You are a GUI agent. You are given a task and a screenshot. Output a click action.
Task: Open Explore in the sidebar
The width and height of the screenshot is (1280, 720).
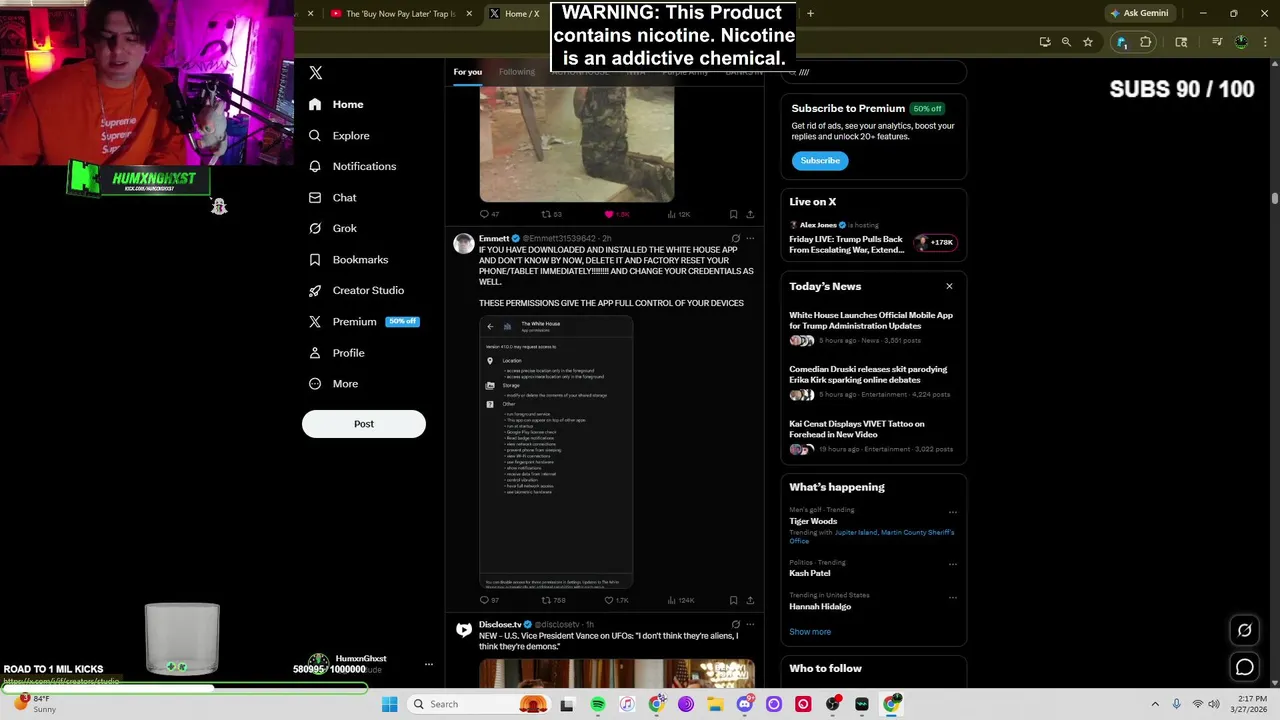coord(340,135)
